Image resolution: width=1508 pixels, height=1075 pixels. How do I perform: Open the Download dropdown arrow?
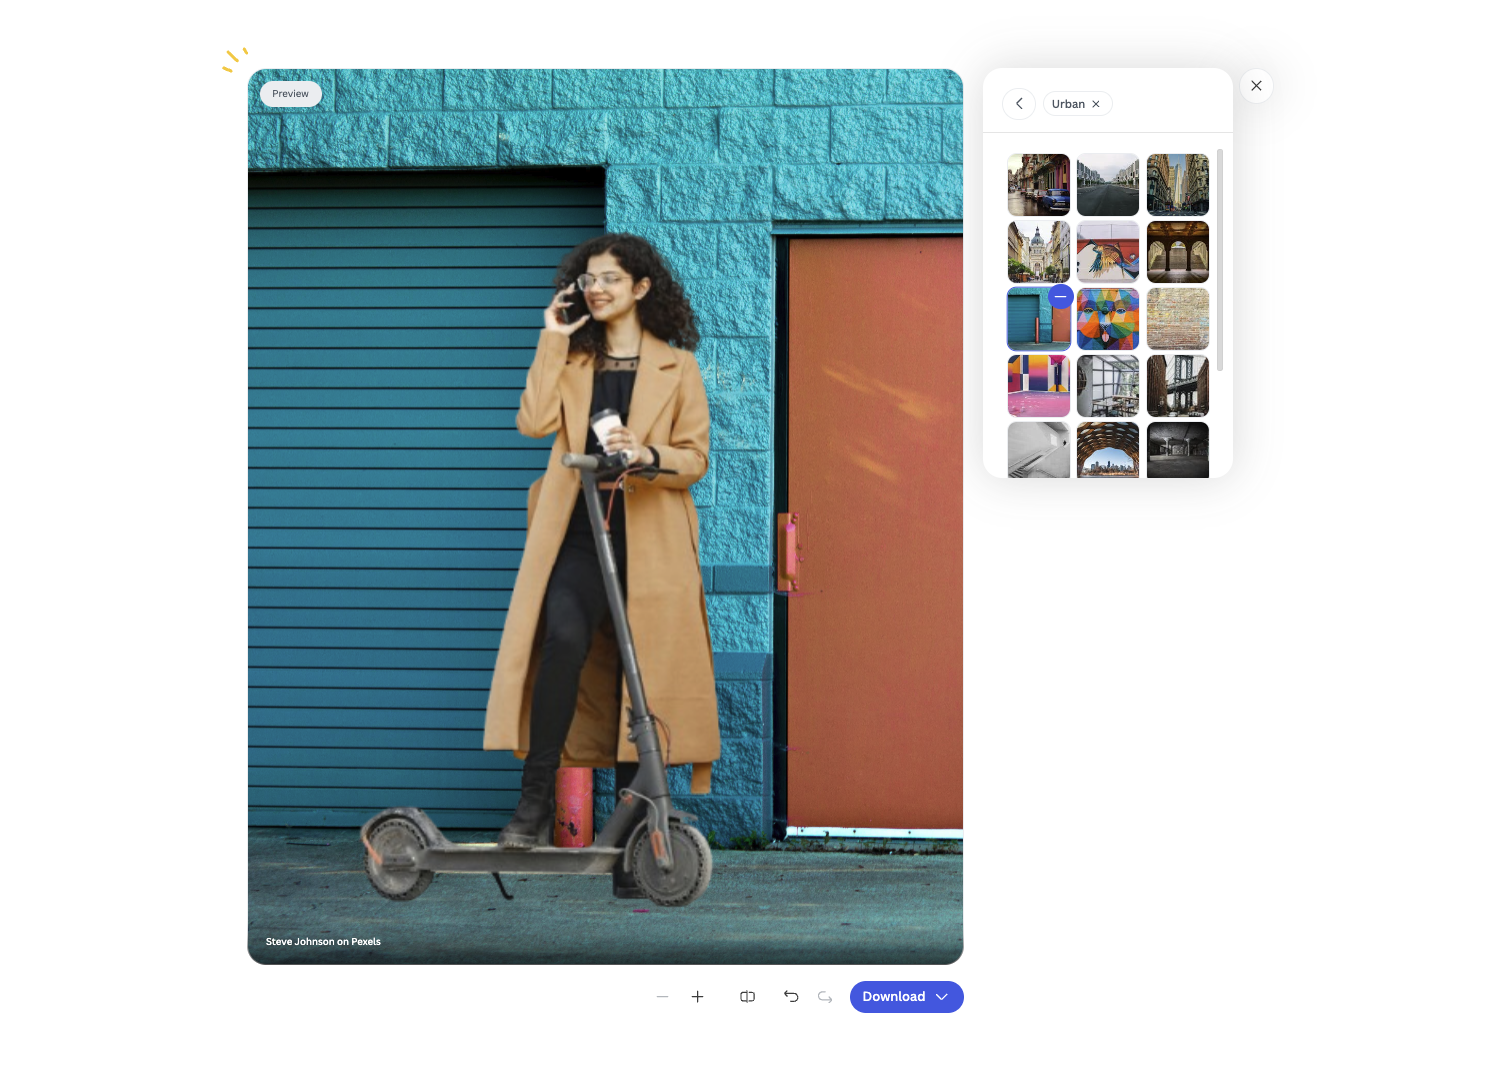pyautogui.click(x=942, y=997)
